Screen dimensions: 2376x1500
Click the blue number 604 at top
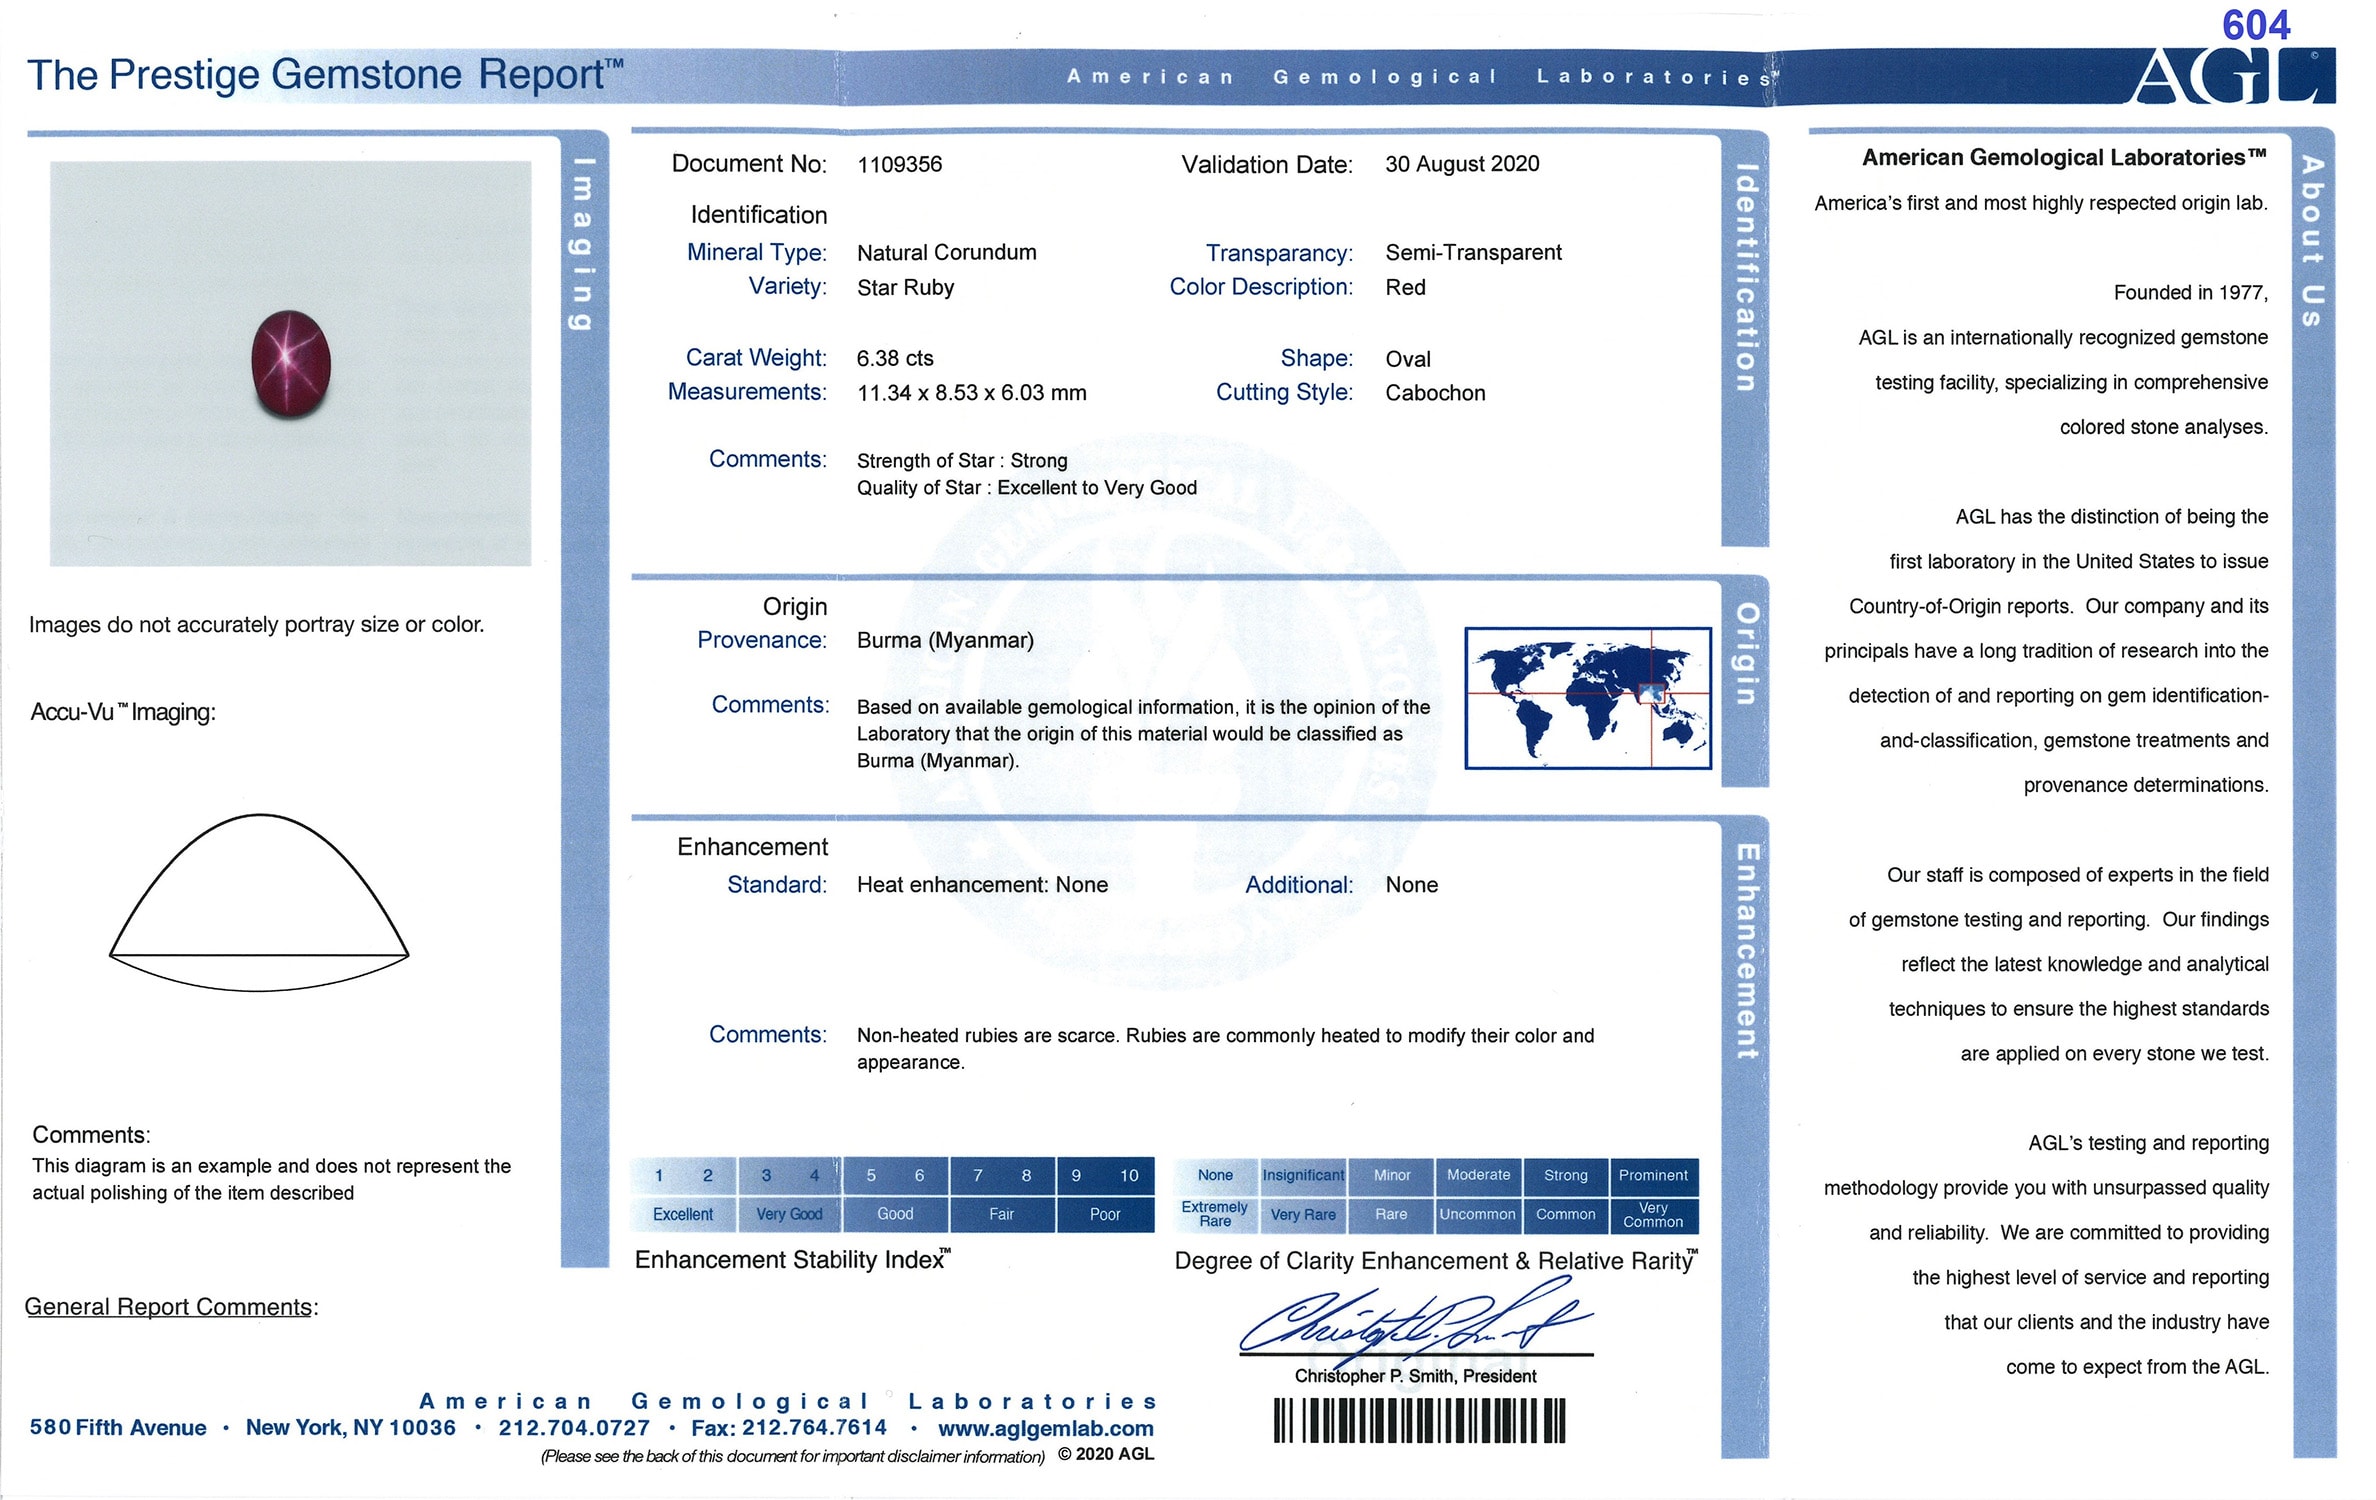(2255, 25)
